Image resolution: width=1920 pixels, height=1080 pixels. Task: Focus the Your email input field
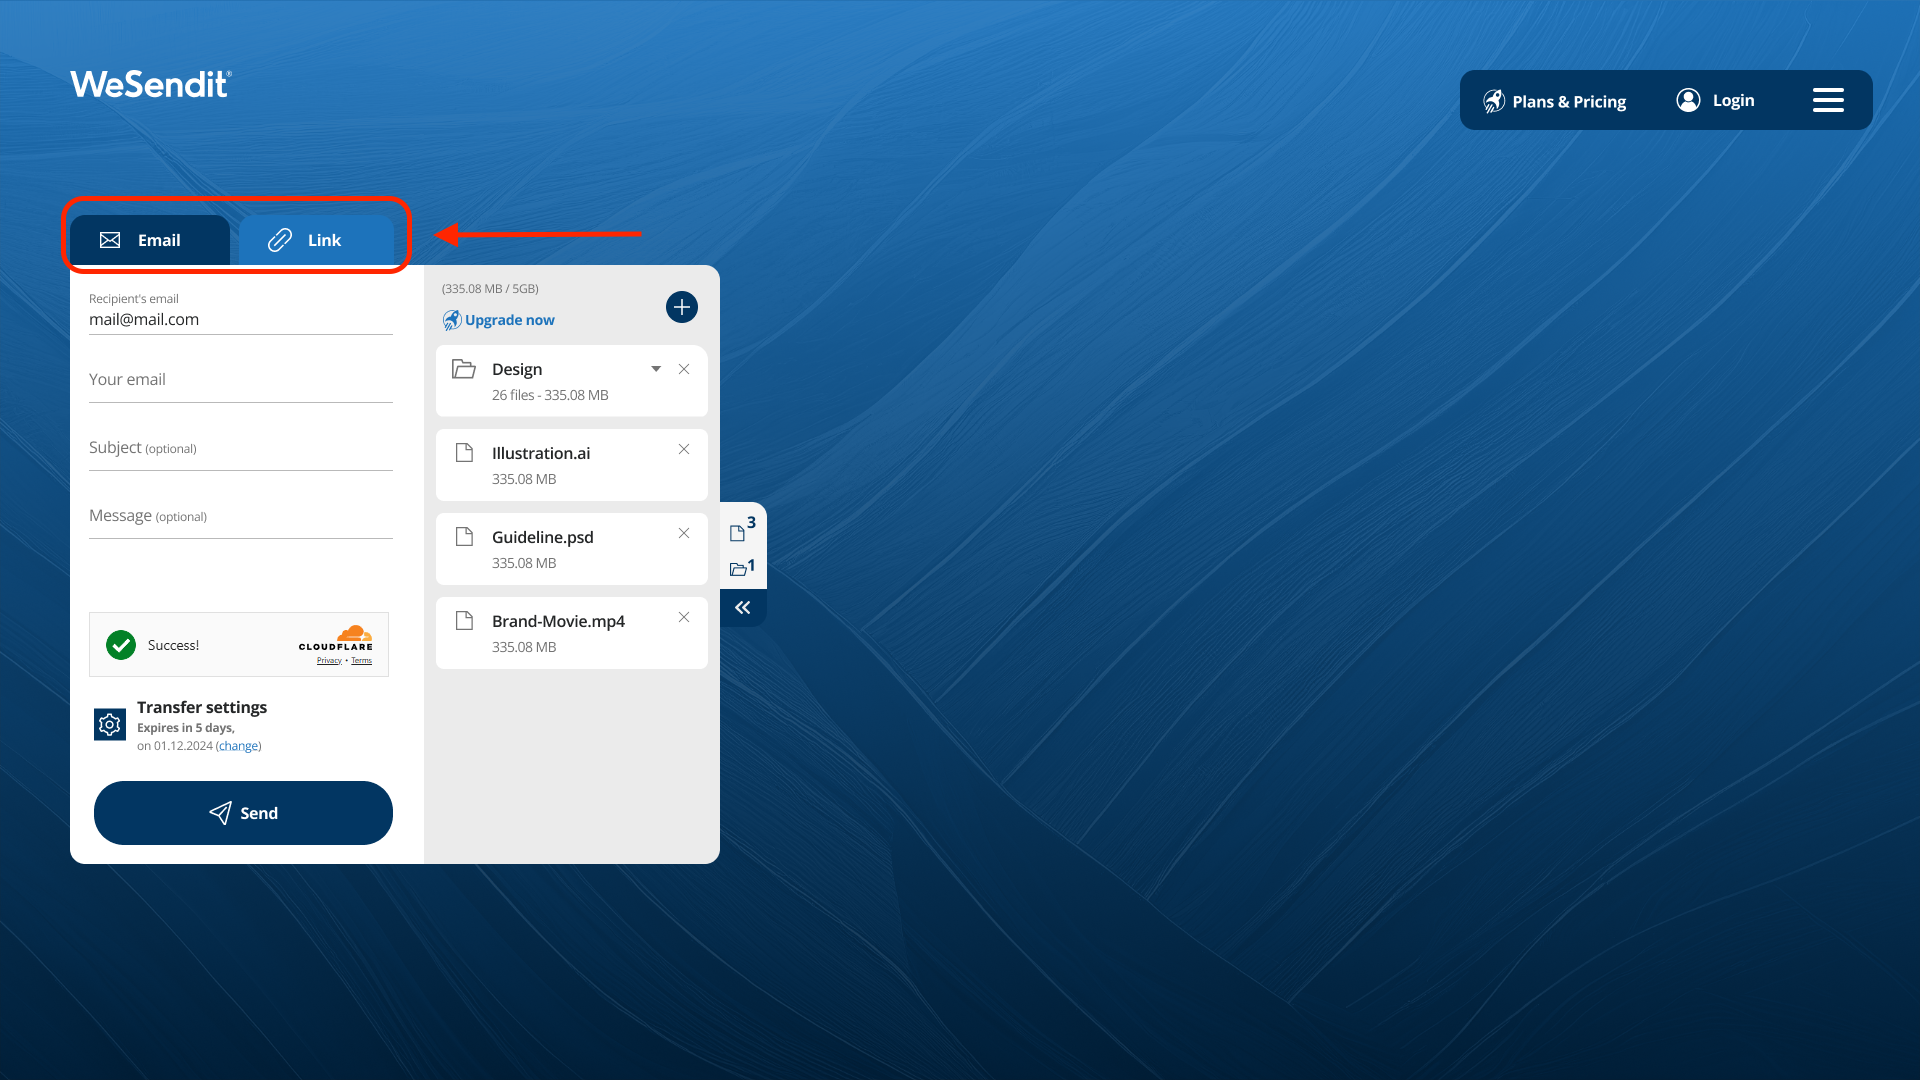click(x=240, y=381)
